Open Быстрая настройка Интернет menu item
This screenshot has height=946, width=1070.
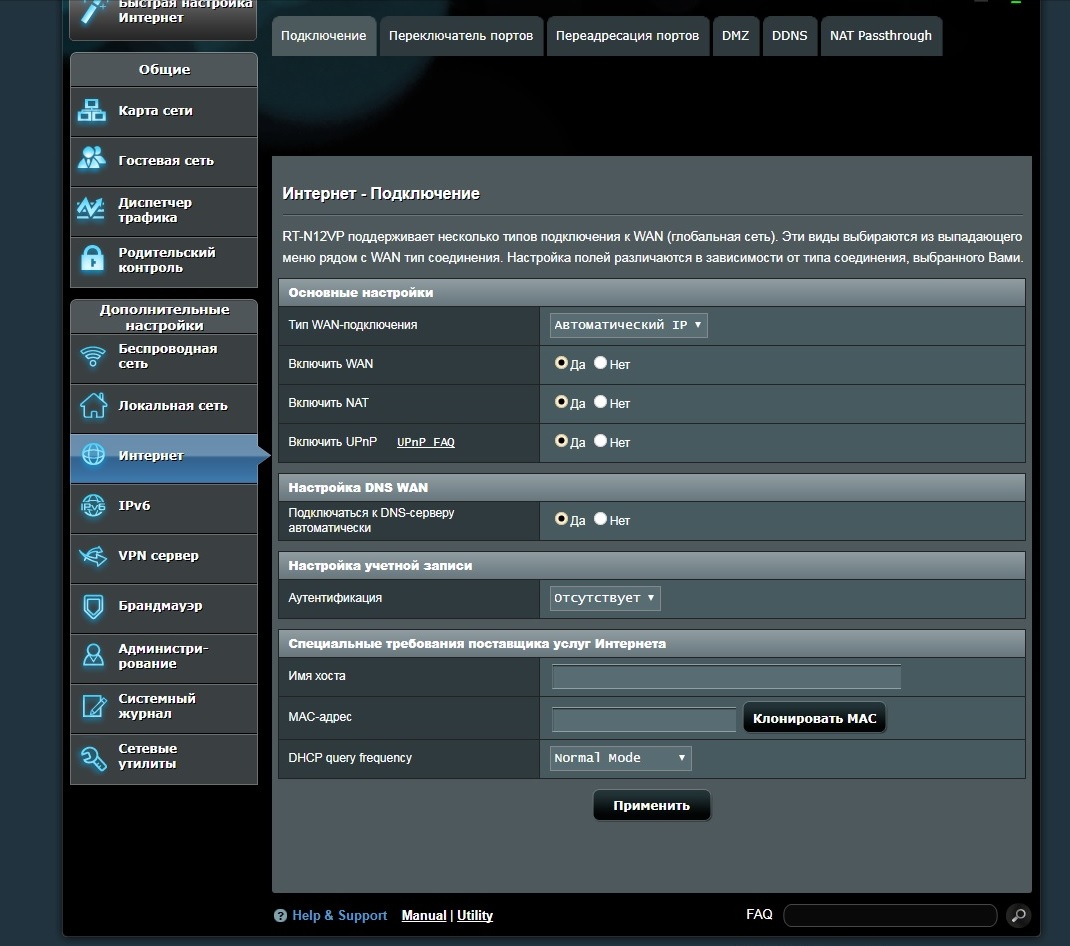[164, 19]
